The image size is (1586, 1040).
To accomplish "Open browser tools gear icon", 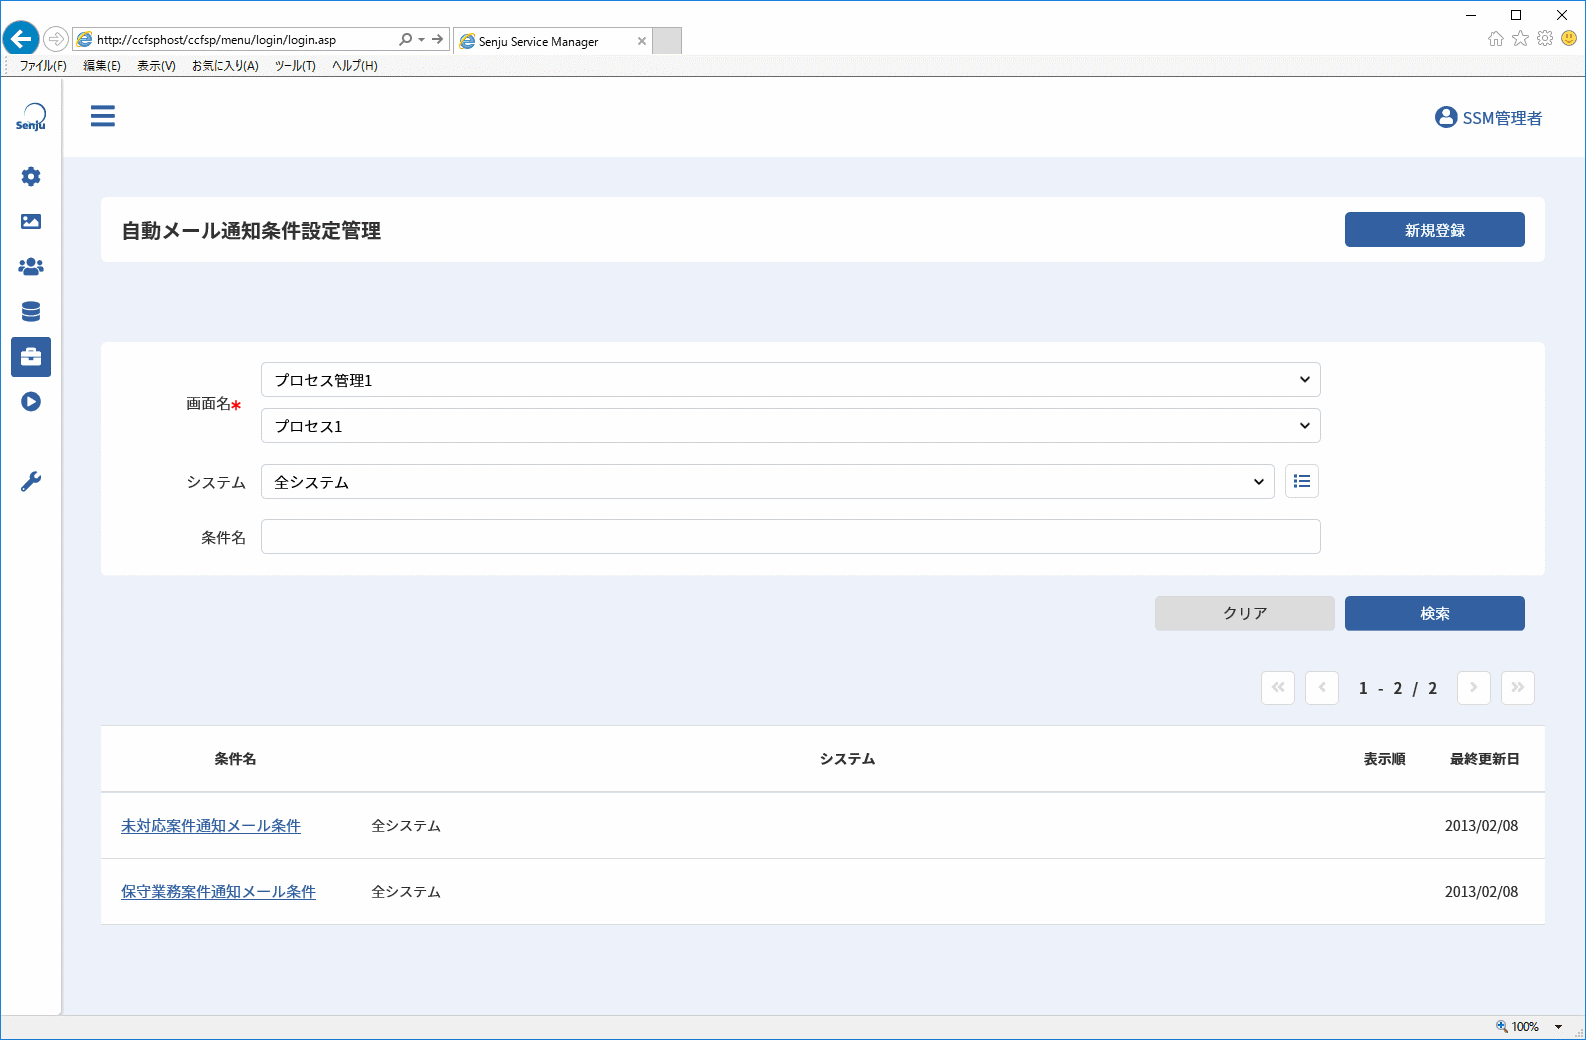I will click(x=1545, y=38).
